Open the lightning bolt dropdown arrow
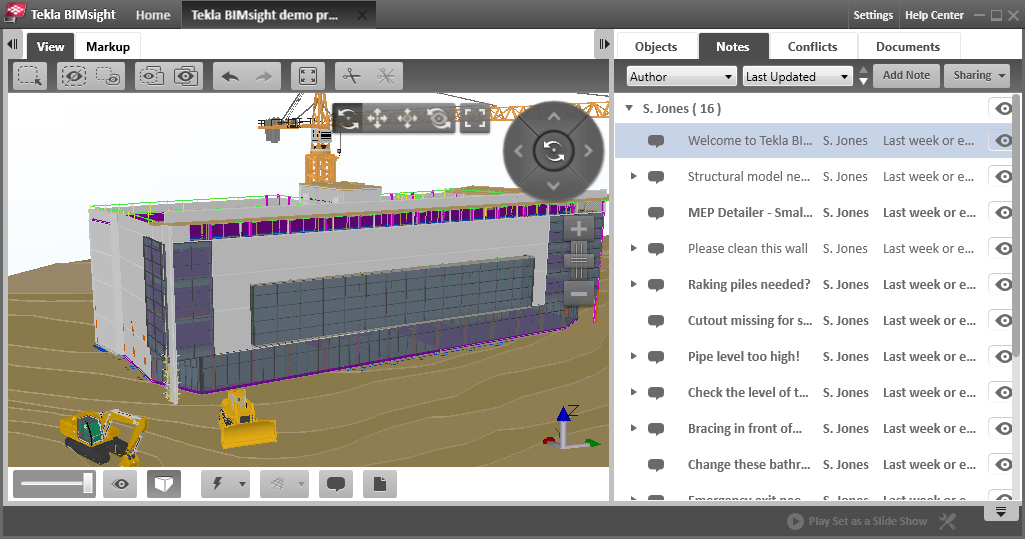 click(x=243, y=484)
